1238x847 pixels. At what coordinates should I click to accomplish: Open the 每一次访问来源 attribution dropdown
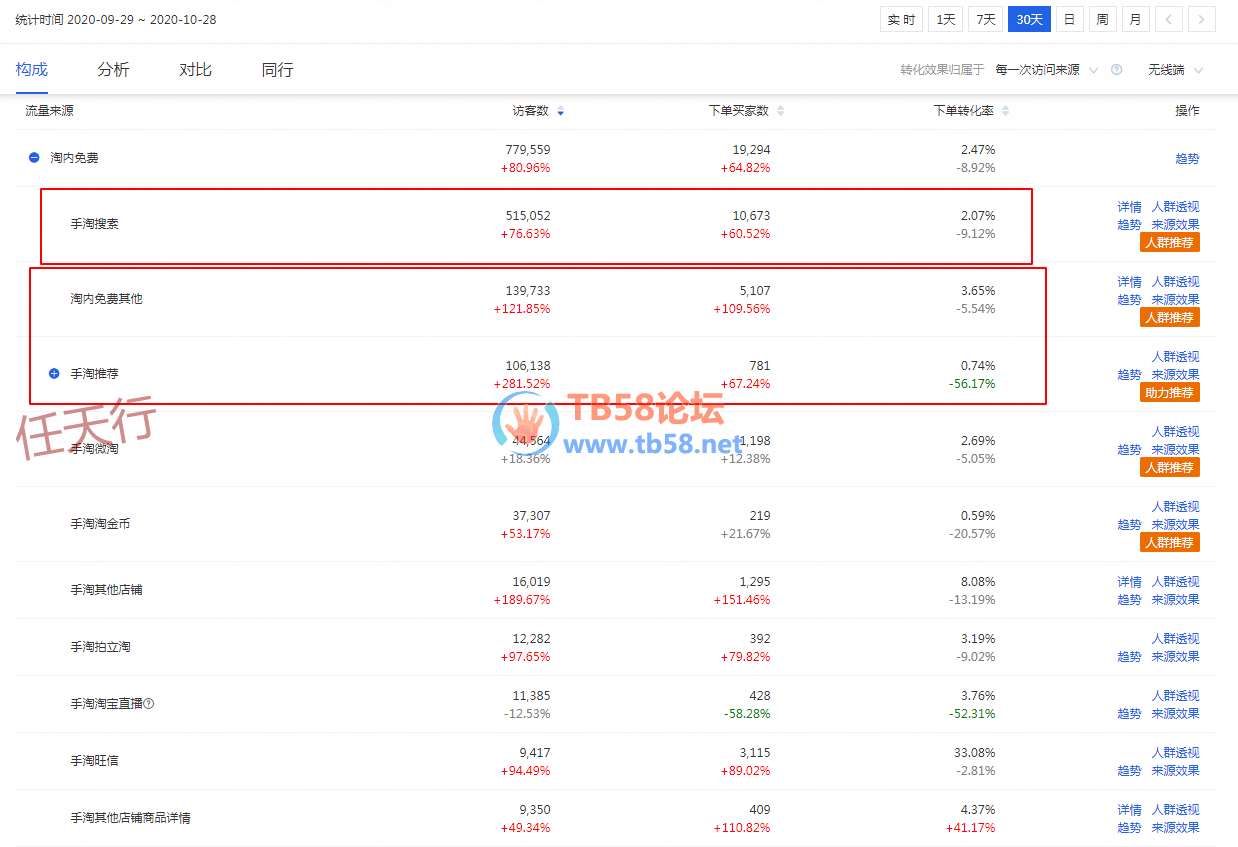click(1046, 70)
